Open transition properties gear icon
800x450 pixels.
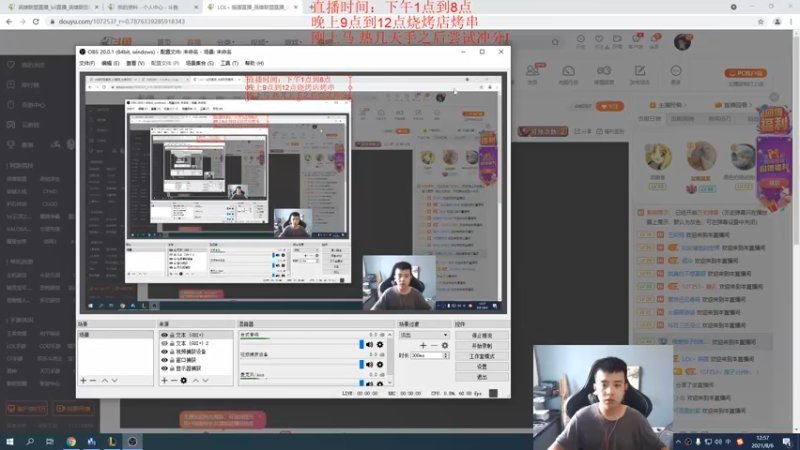(x=444, y=345)
